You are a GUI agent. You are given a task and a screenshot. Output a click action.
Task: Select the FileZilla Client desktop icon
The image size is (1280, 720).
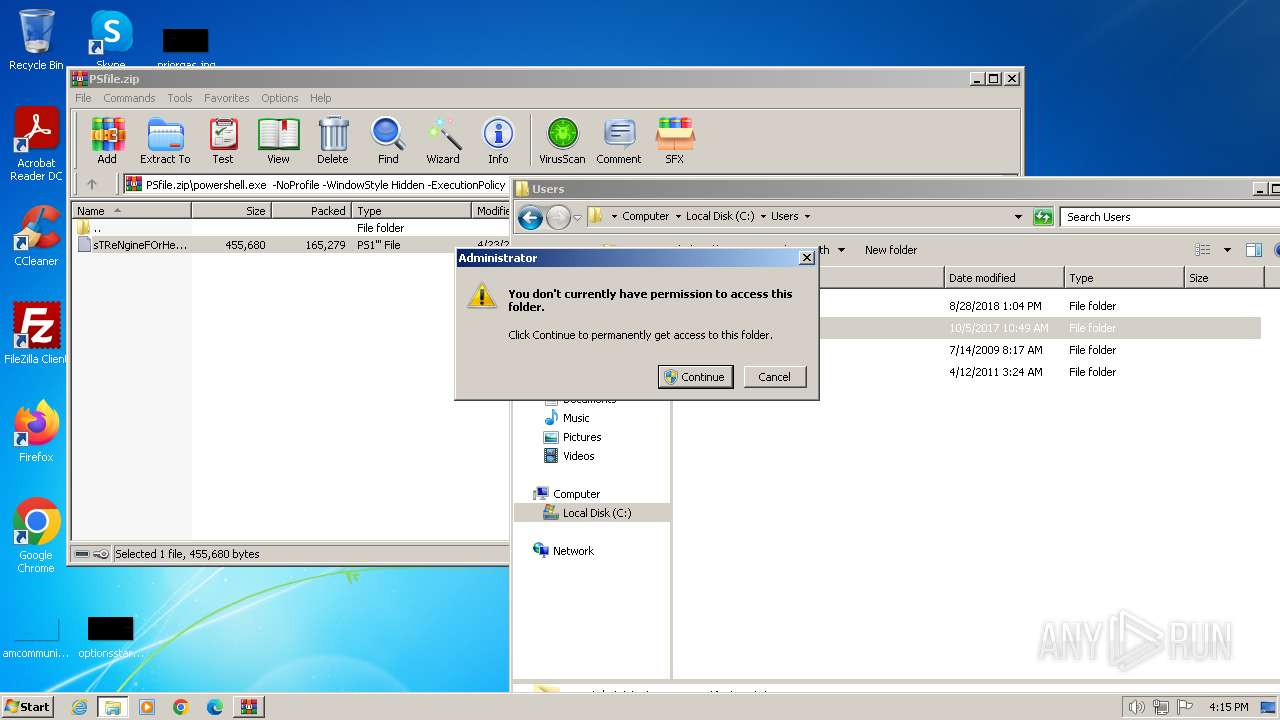pyautogui.click(x=36, y=333)
